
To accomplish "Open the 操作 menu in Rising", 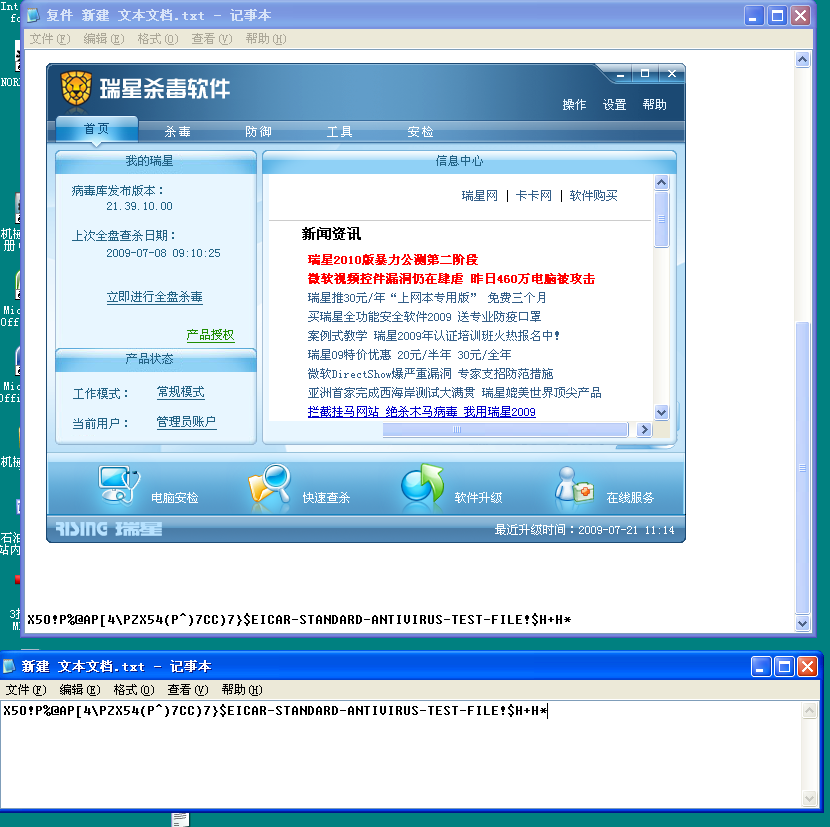I will point(574,105).
